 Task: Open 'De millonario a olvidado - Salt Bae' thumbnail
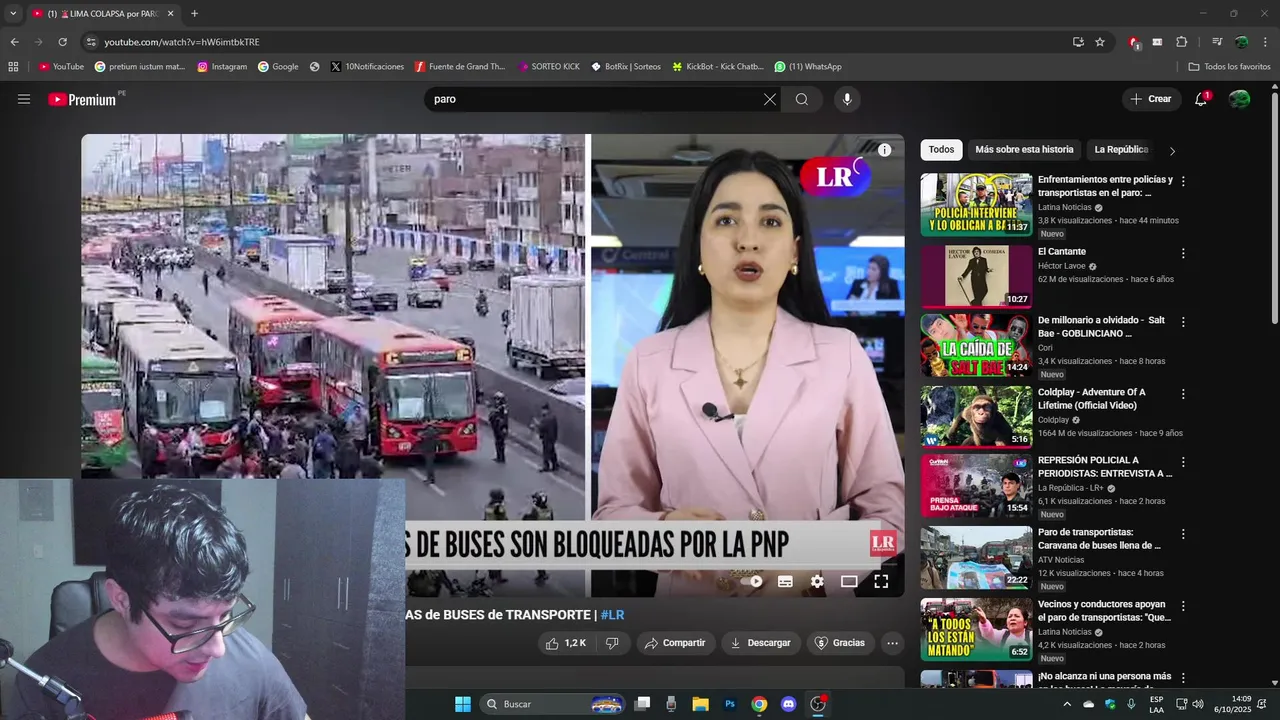pos(976,346)
